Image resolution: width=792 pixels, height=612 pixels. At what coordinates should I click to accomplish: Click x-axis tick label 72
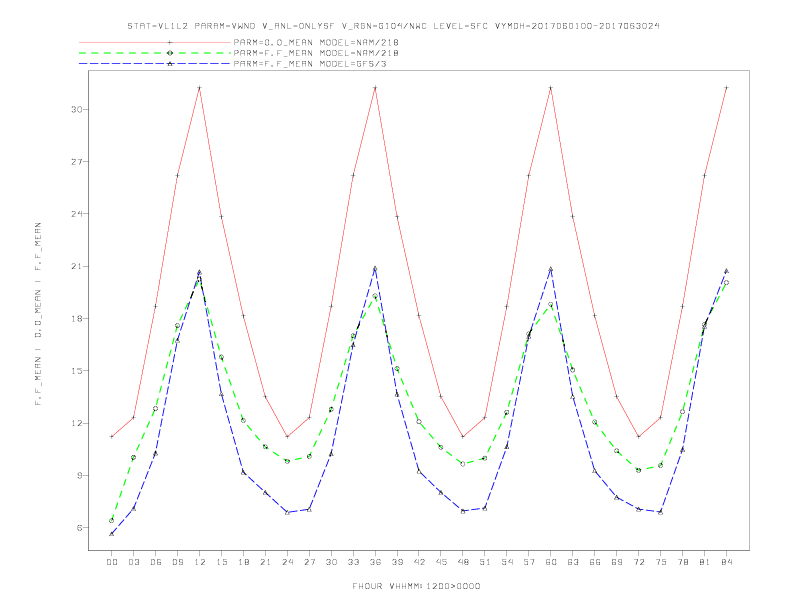coord(638,562)
